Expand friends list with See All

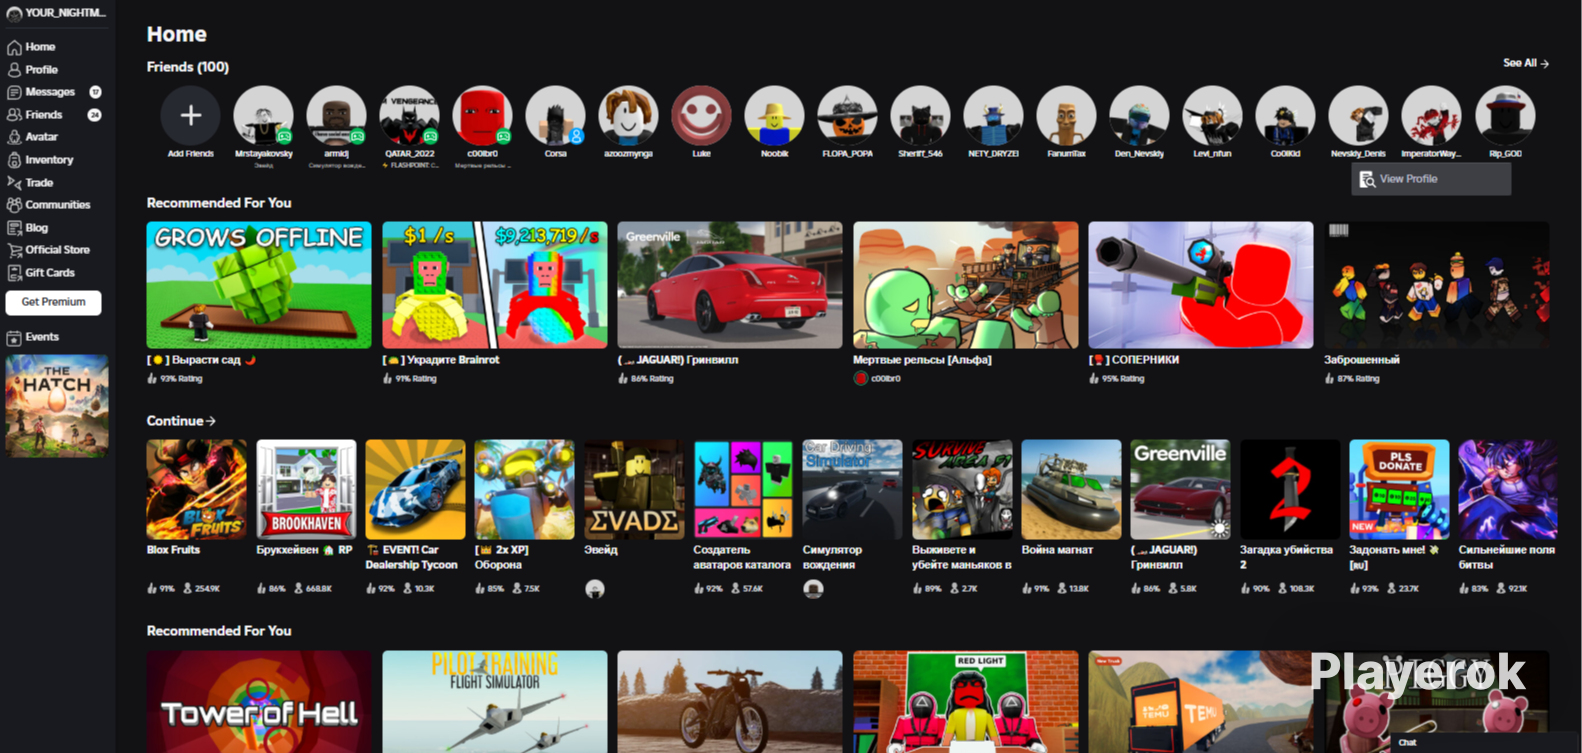(1525, 63)
